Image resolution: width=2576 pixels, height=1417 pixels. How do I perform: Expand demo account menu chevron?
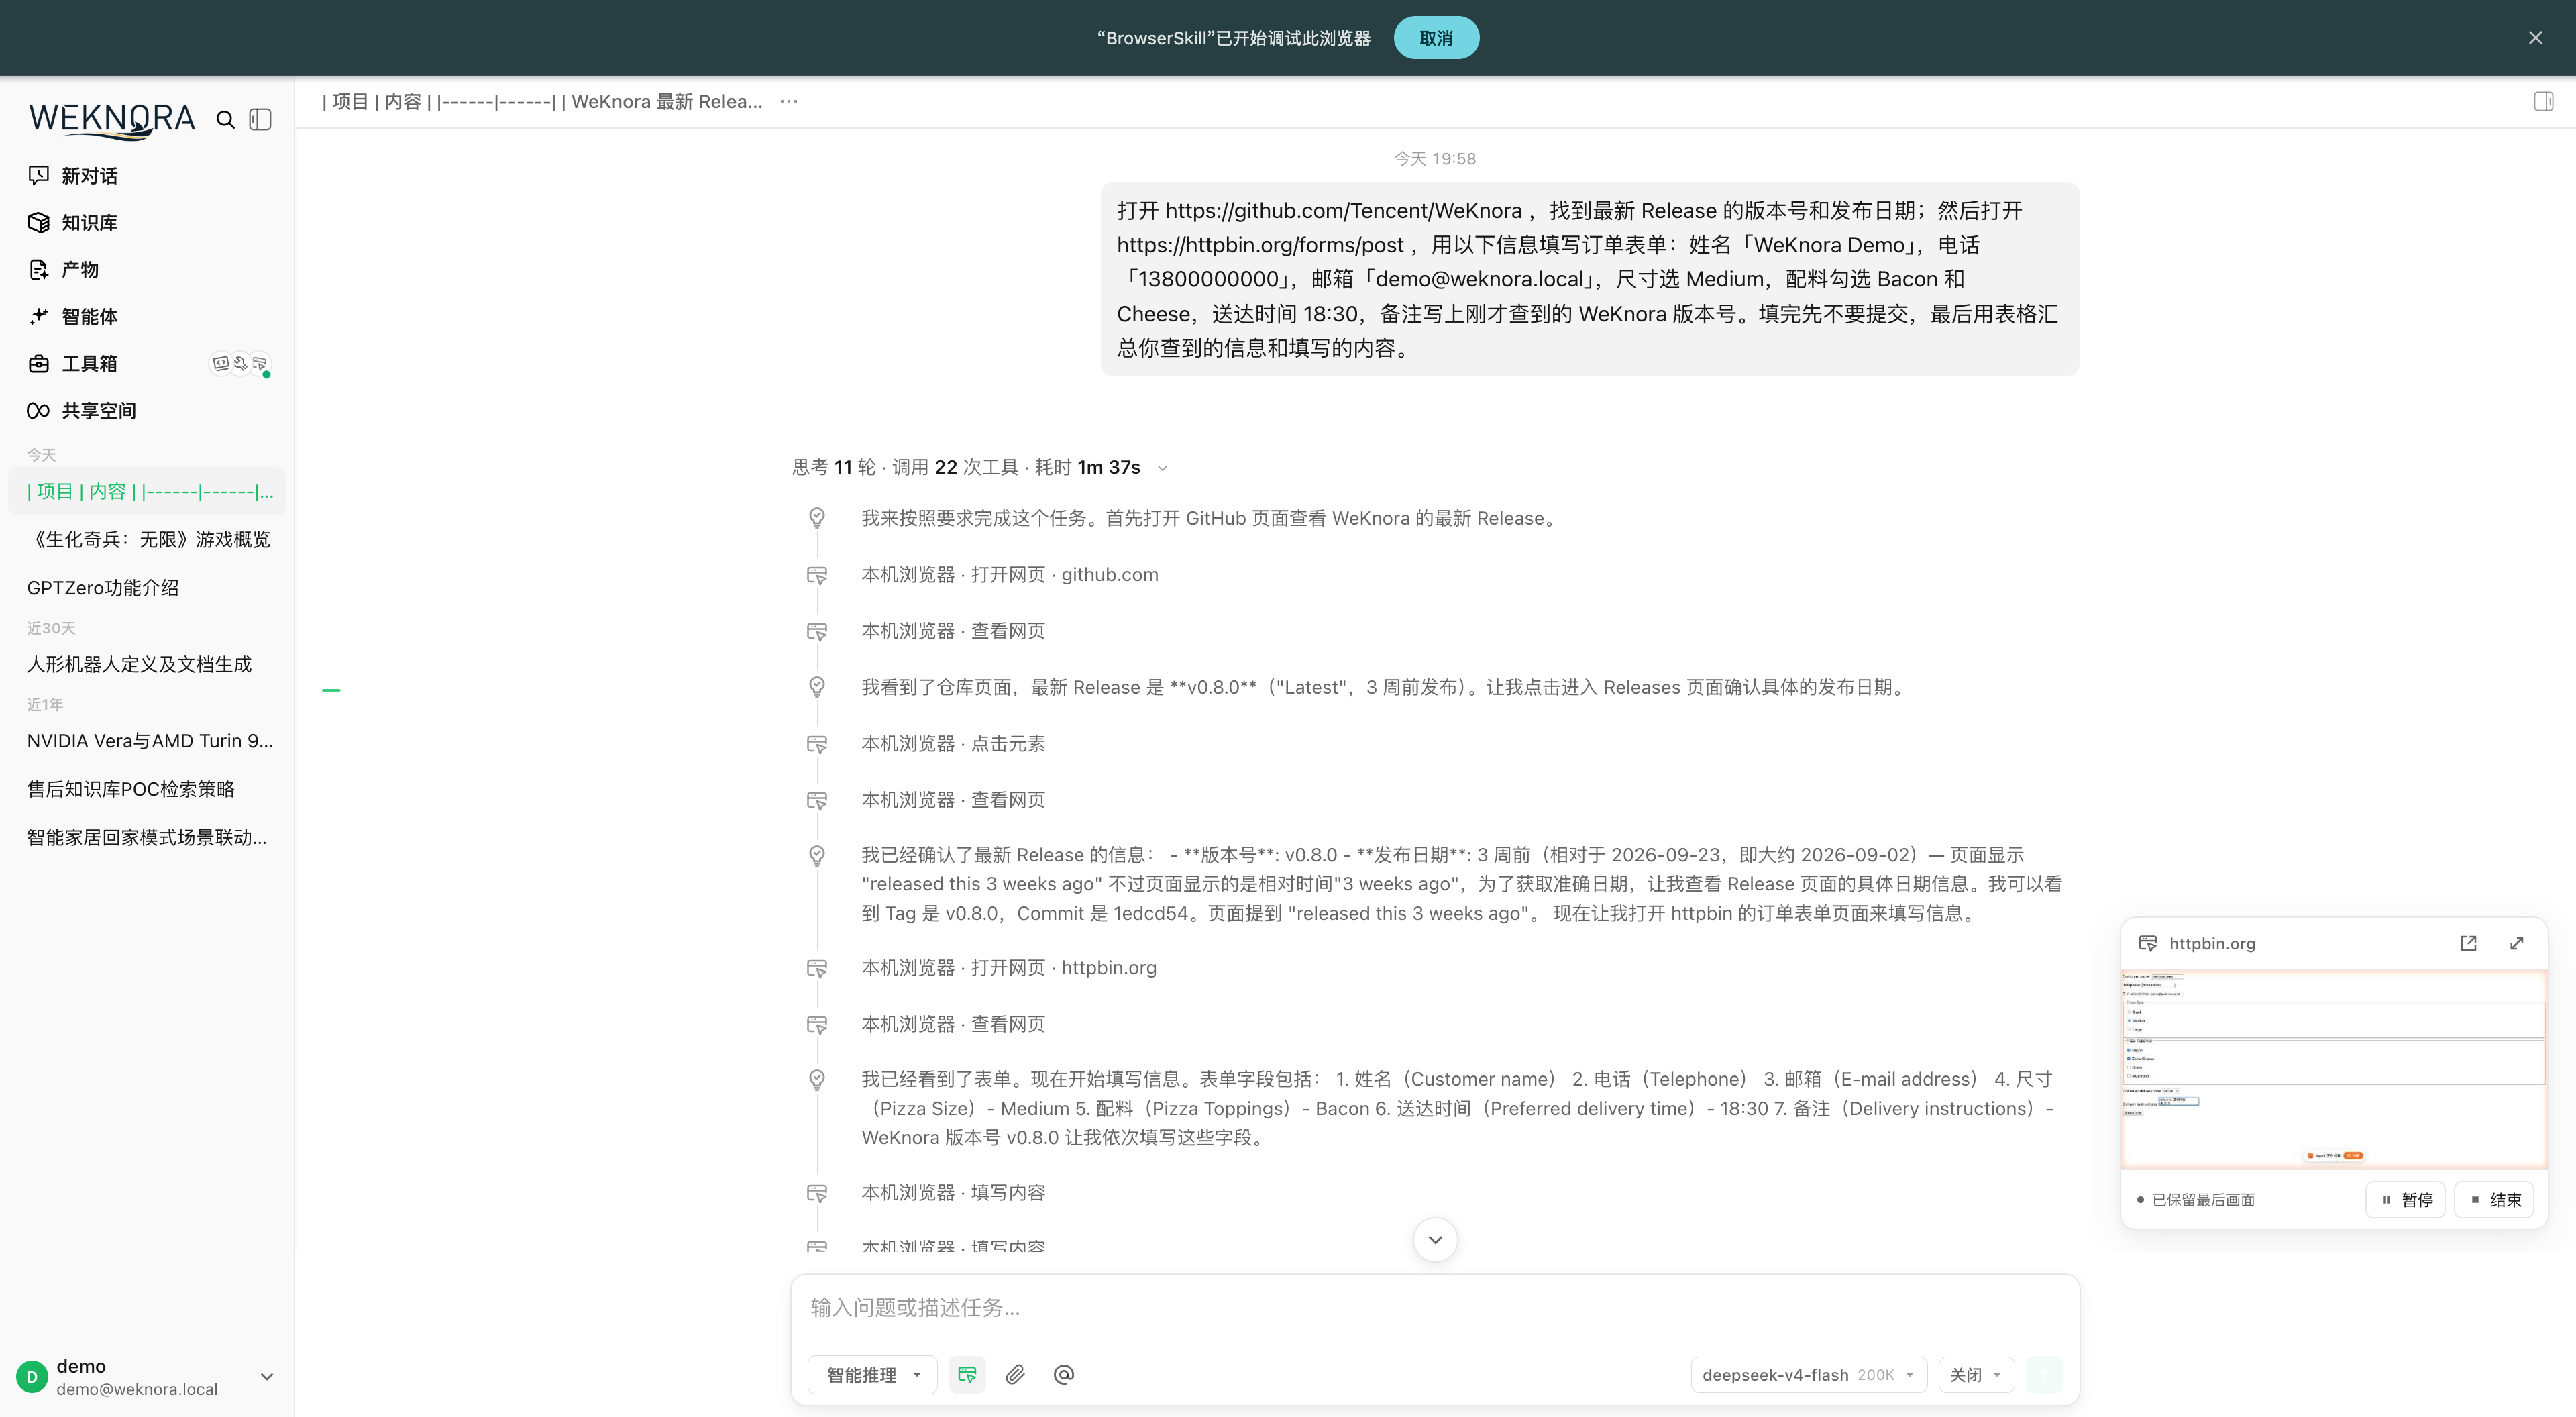pos(267,1377)
